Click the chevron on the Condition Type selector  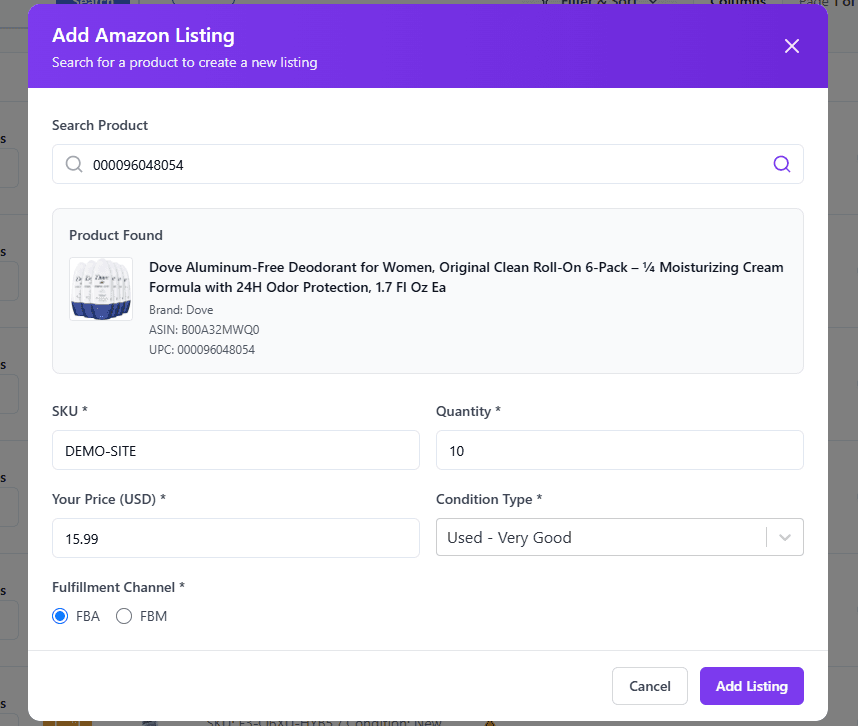pyautogui.click(x=785, y=537)
